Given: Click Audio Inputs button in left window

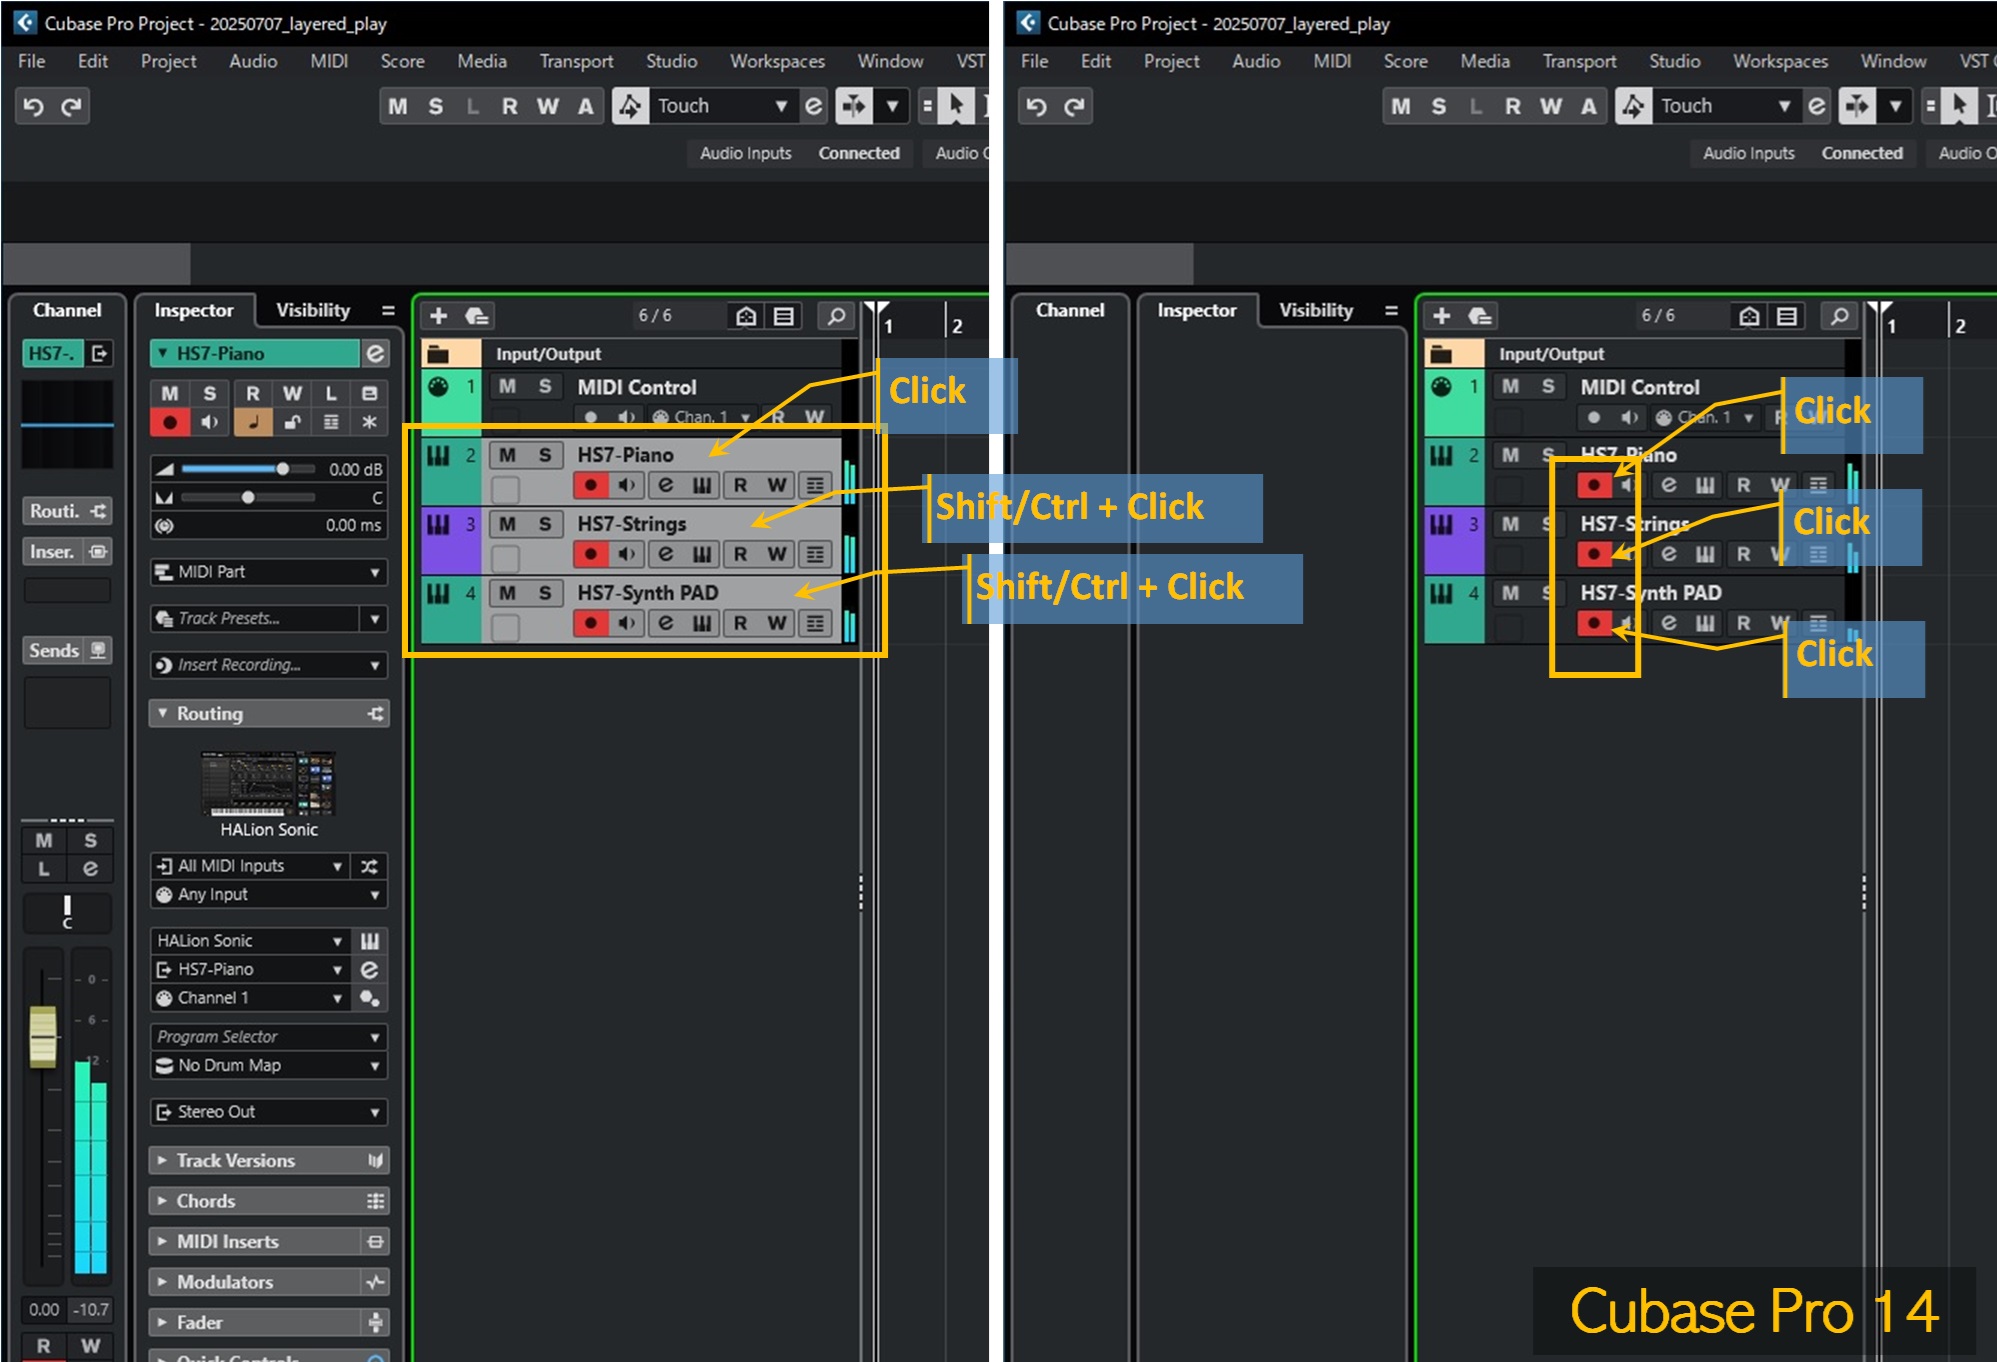Looking at the screenshot, I should [746, 153].
